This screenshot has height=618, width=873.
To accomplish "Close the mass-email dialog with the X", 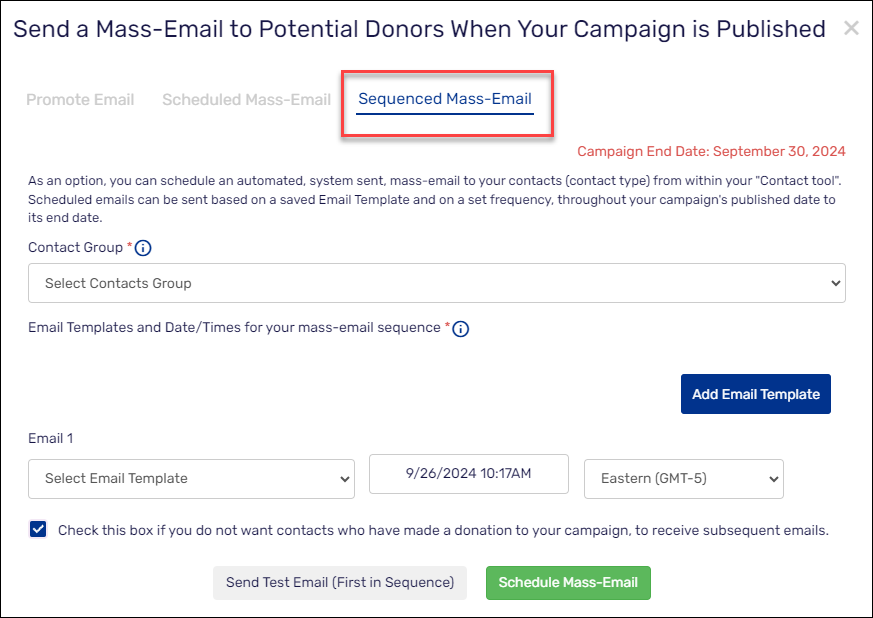I will tap(851, 29).
